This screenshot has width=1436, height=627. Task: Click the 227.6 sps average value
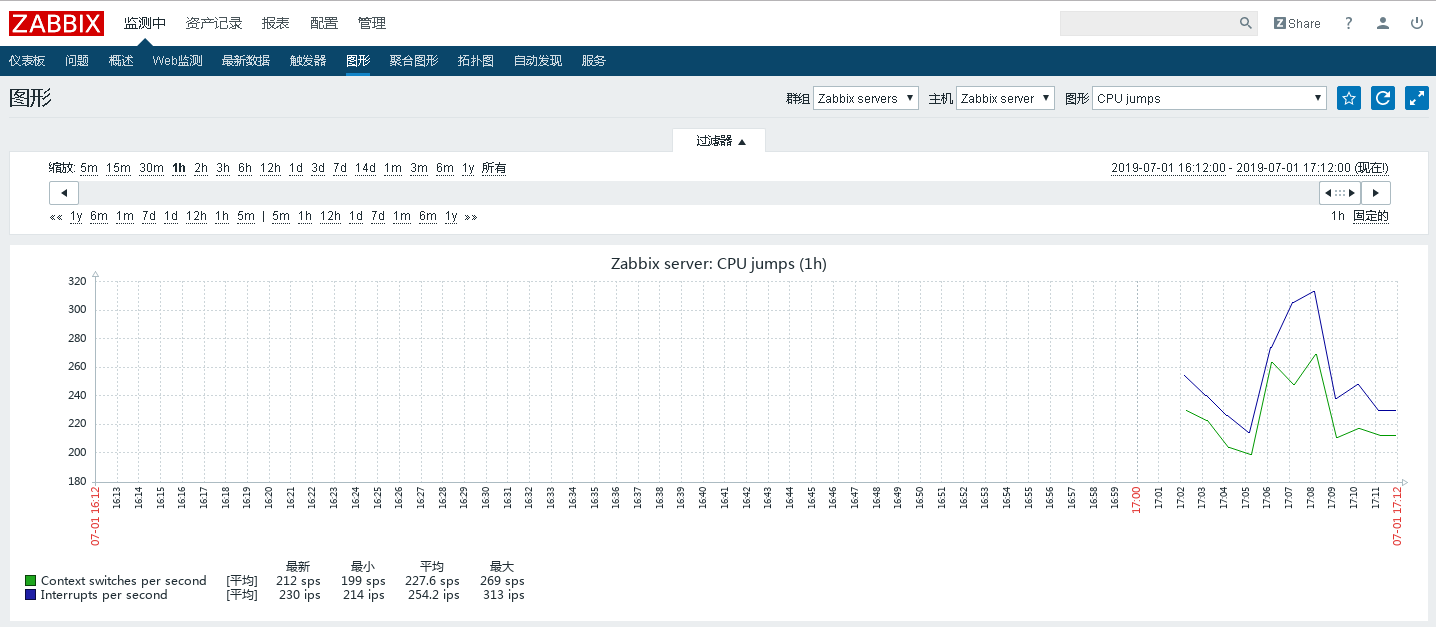click(x=433, y=581)
